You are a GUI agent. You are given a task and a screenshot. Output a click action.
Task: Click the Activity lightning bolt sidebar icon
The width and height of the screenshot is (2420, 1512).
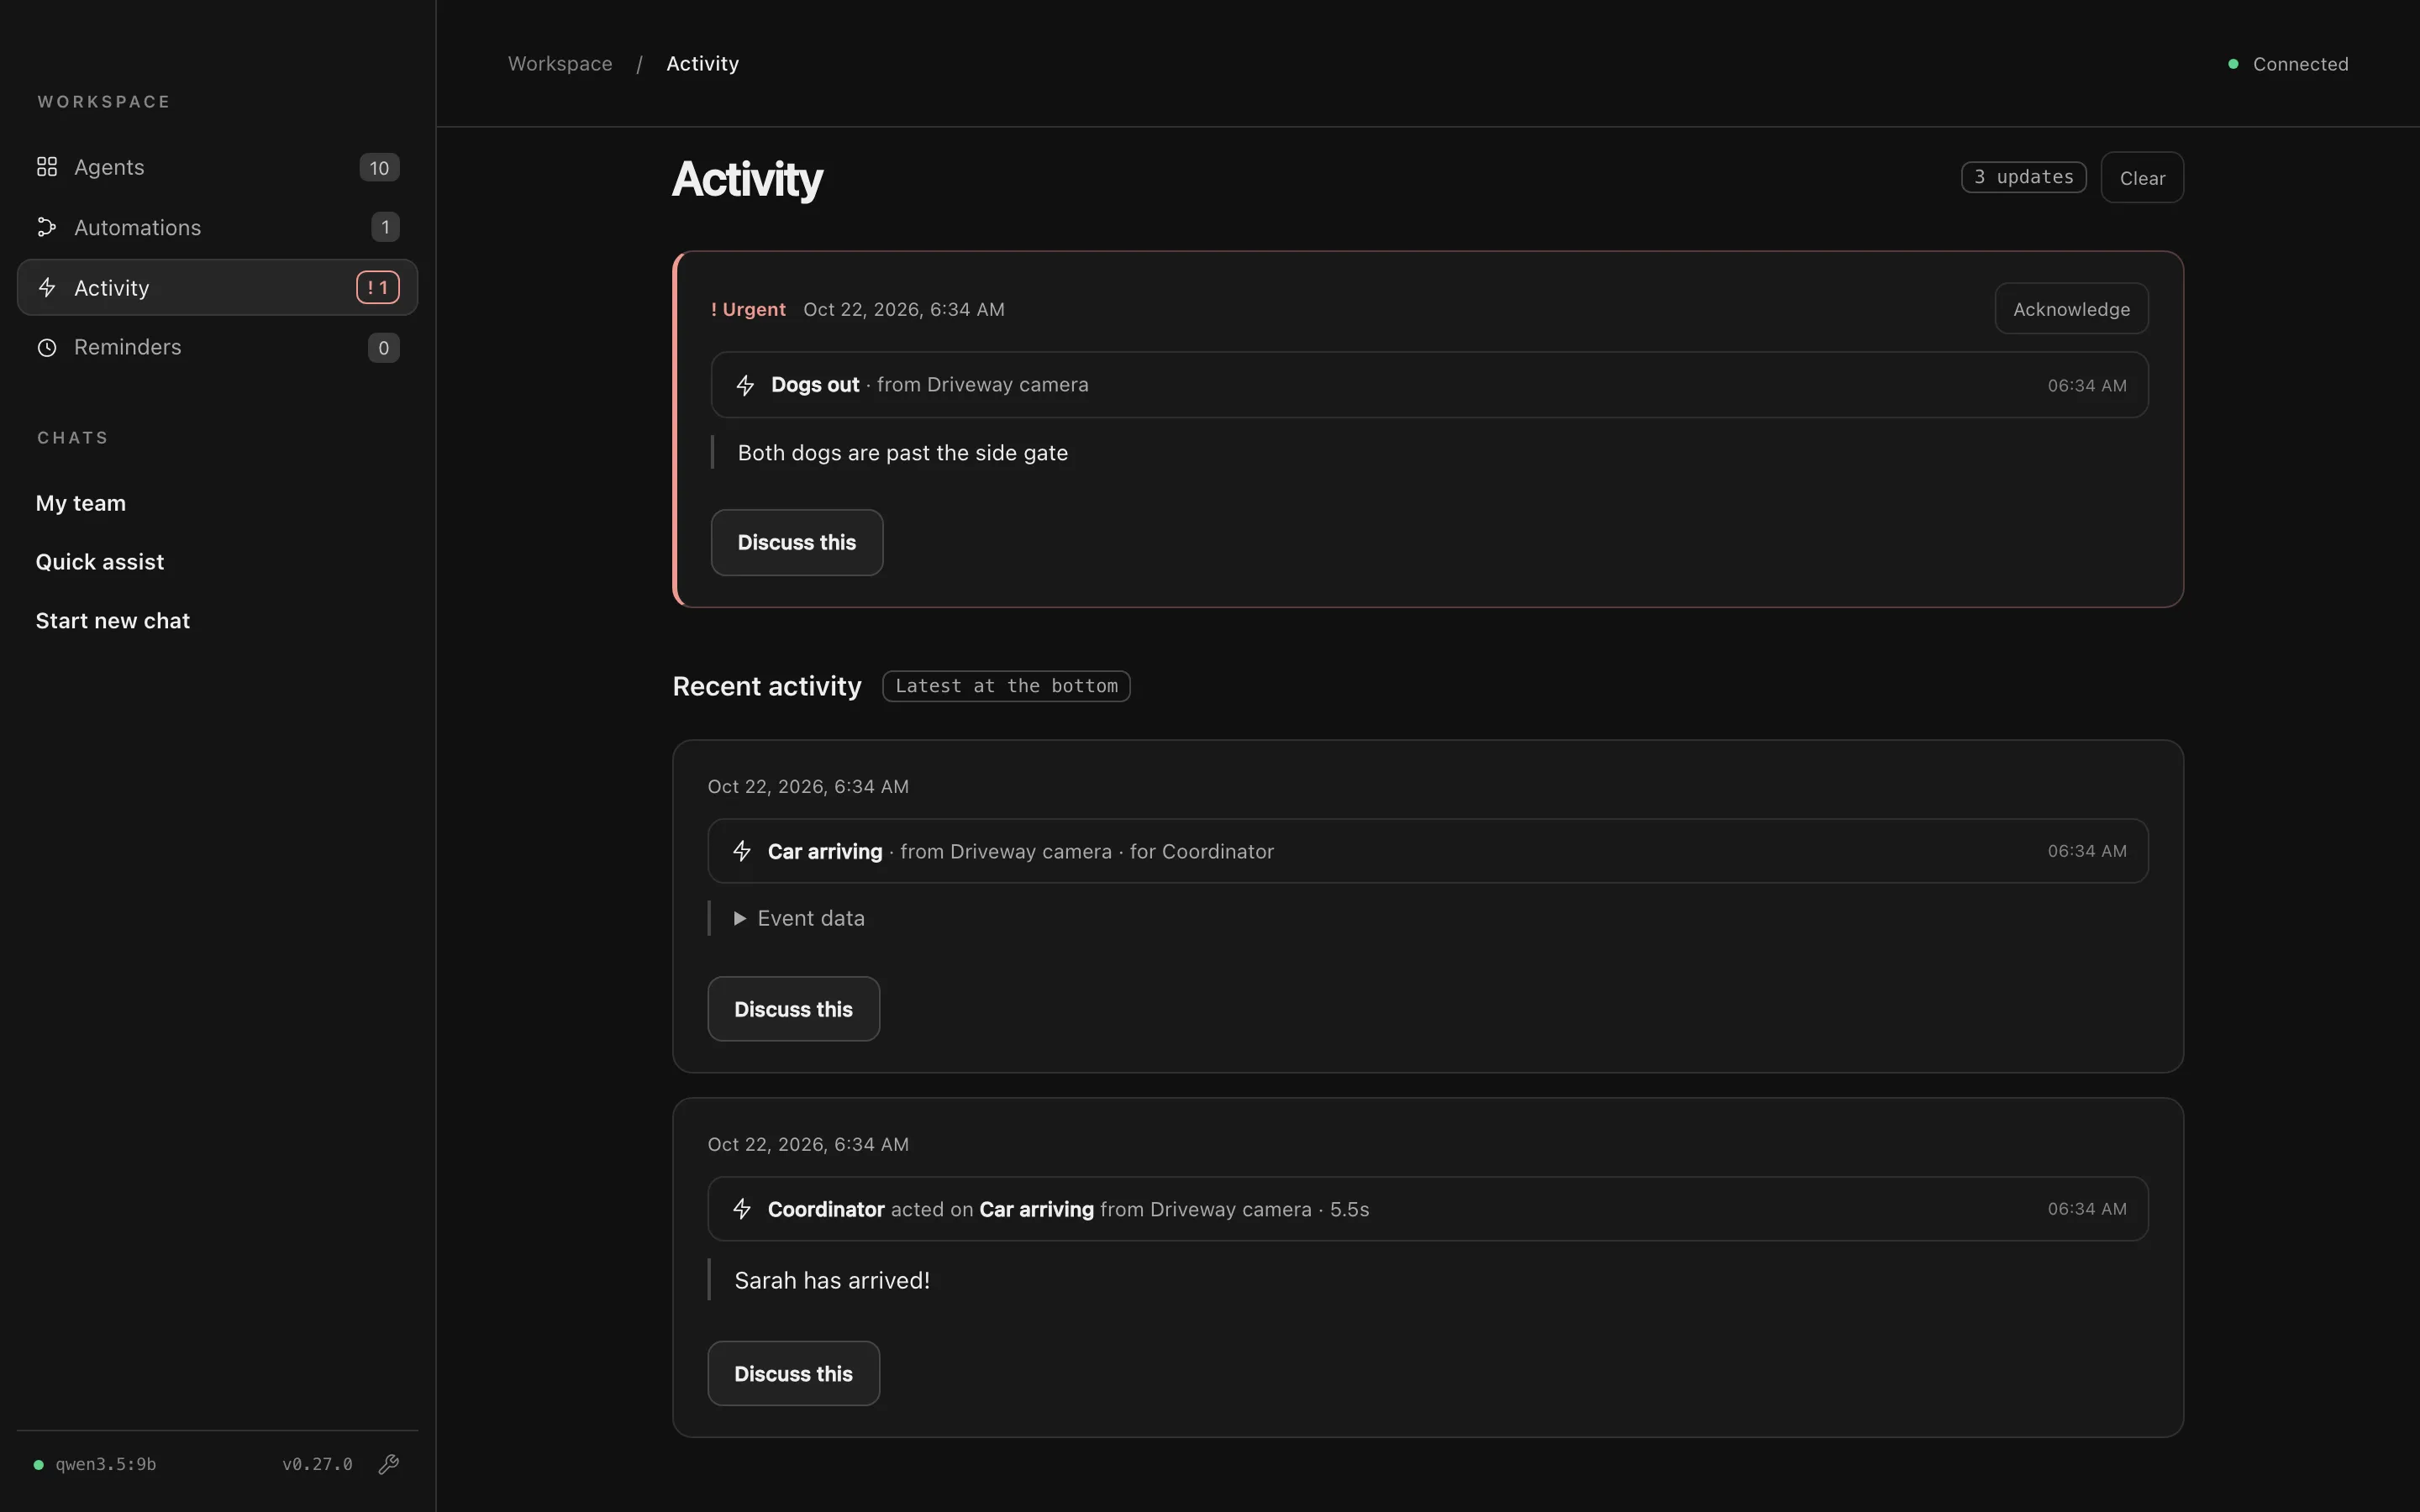[47, 288]
